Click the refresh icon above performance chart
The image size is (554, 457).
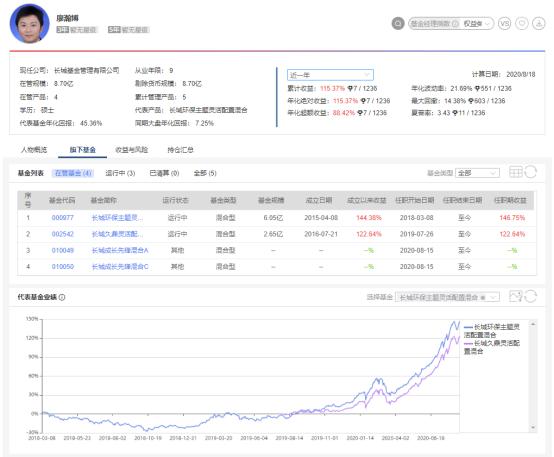(531, 296)
